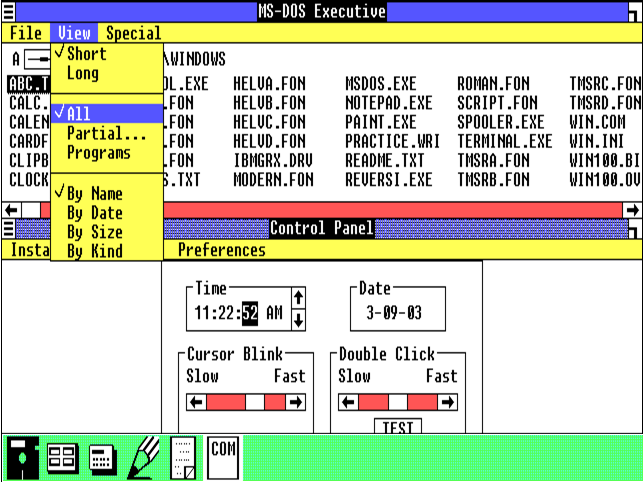The width and height of the screenshot is (644, 483).
Task: Open Control Panel Preferences menu
Action: 222,250
